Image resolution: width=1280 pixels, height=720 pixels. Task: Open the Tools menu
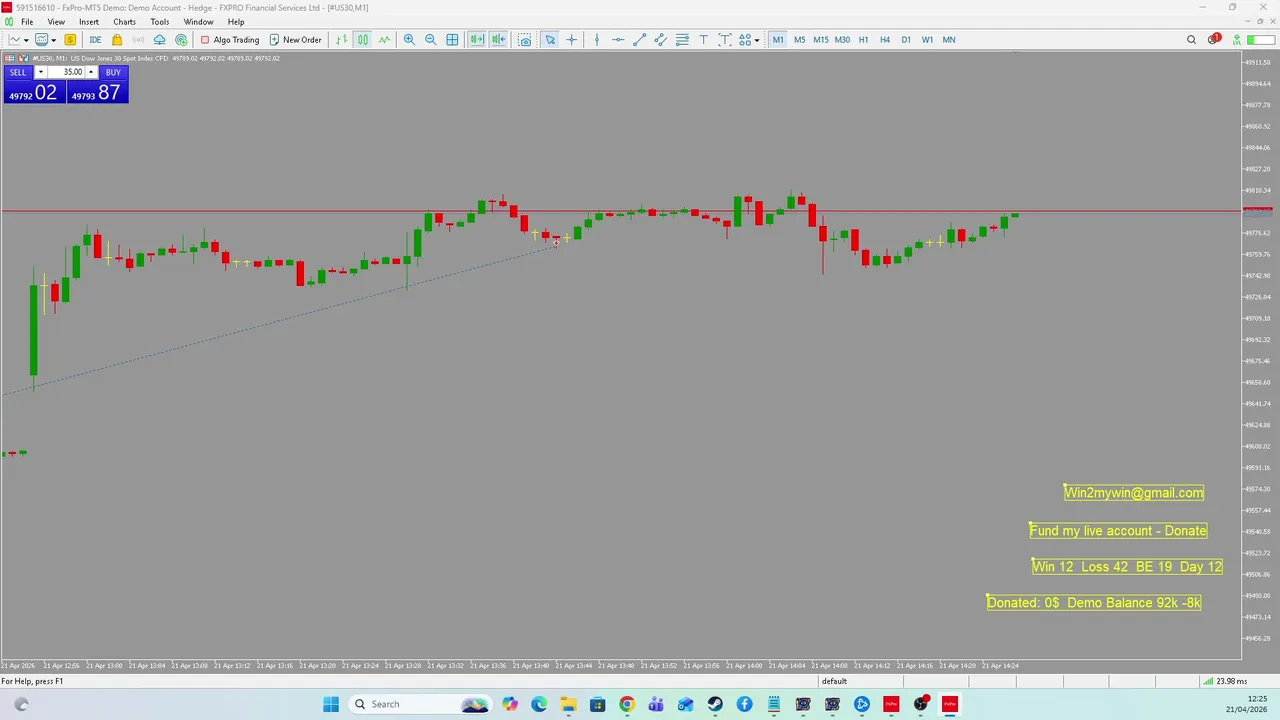coord(160,22)
